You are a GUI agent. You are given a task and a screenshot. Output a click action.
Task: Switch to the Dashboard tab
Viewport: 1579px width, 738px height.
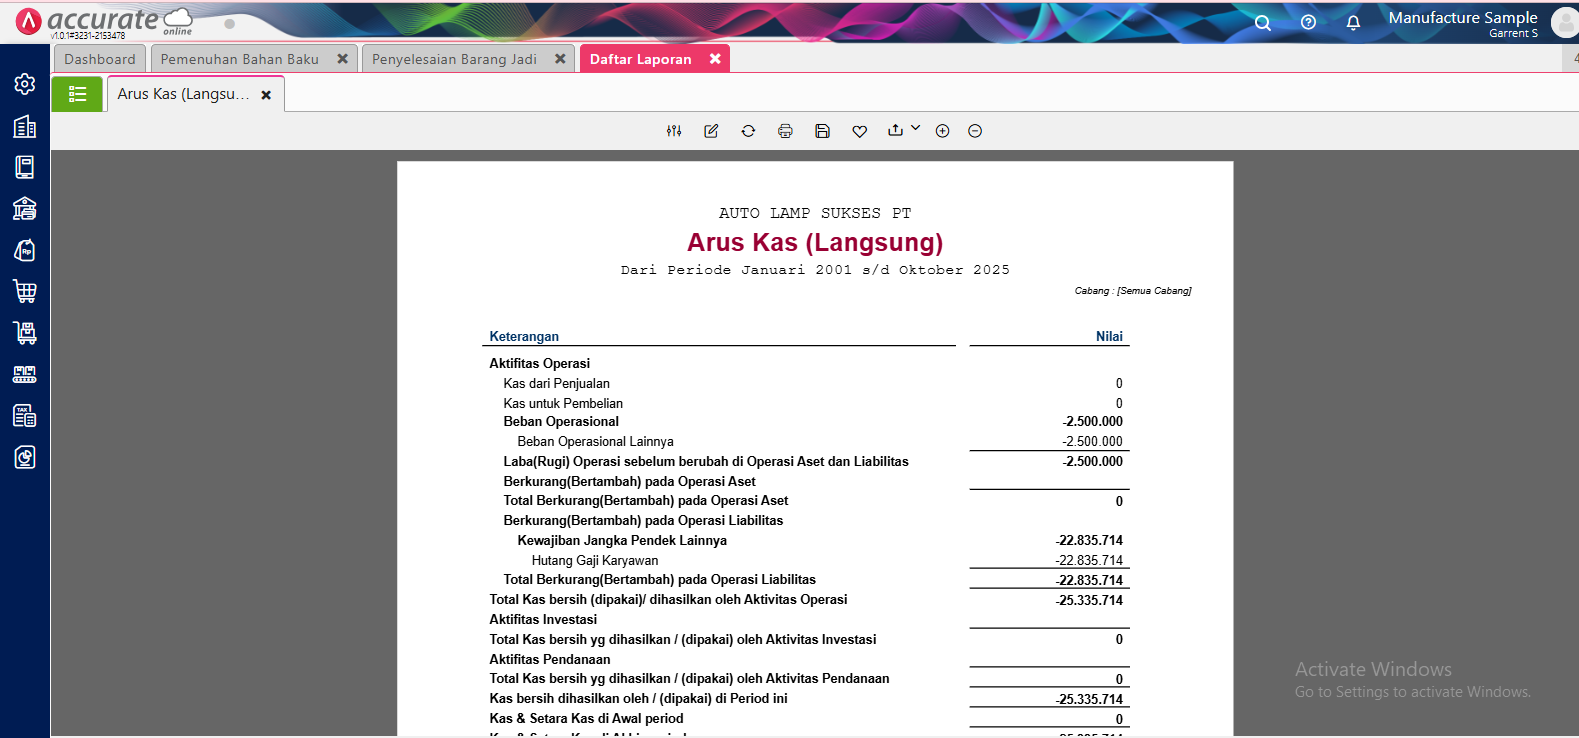click(x=100, y=59)
